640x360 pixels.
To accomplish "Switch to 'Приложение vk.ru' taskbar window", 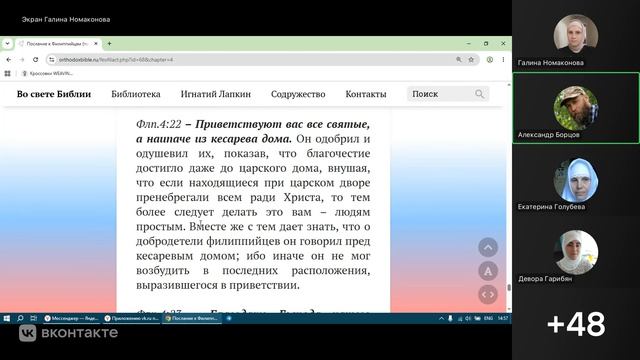I will 131,318.
